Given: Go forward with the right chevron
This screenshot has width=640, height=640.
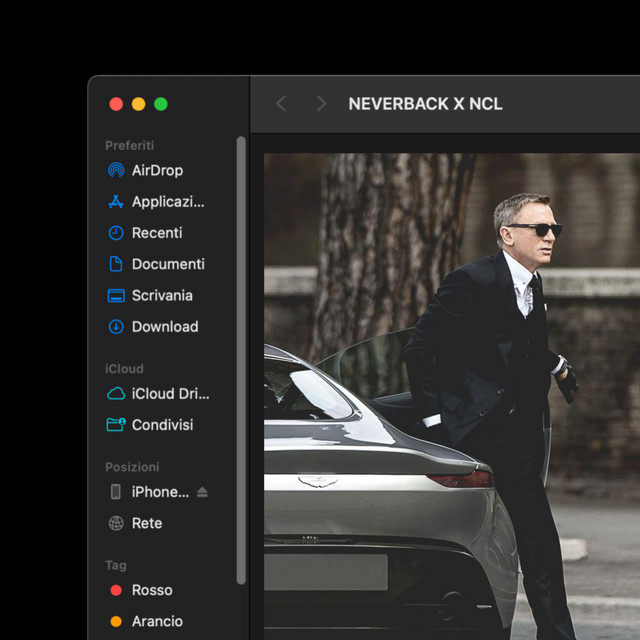Looking at the screenshot, I should 321,104.
